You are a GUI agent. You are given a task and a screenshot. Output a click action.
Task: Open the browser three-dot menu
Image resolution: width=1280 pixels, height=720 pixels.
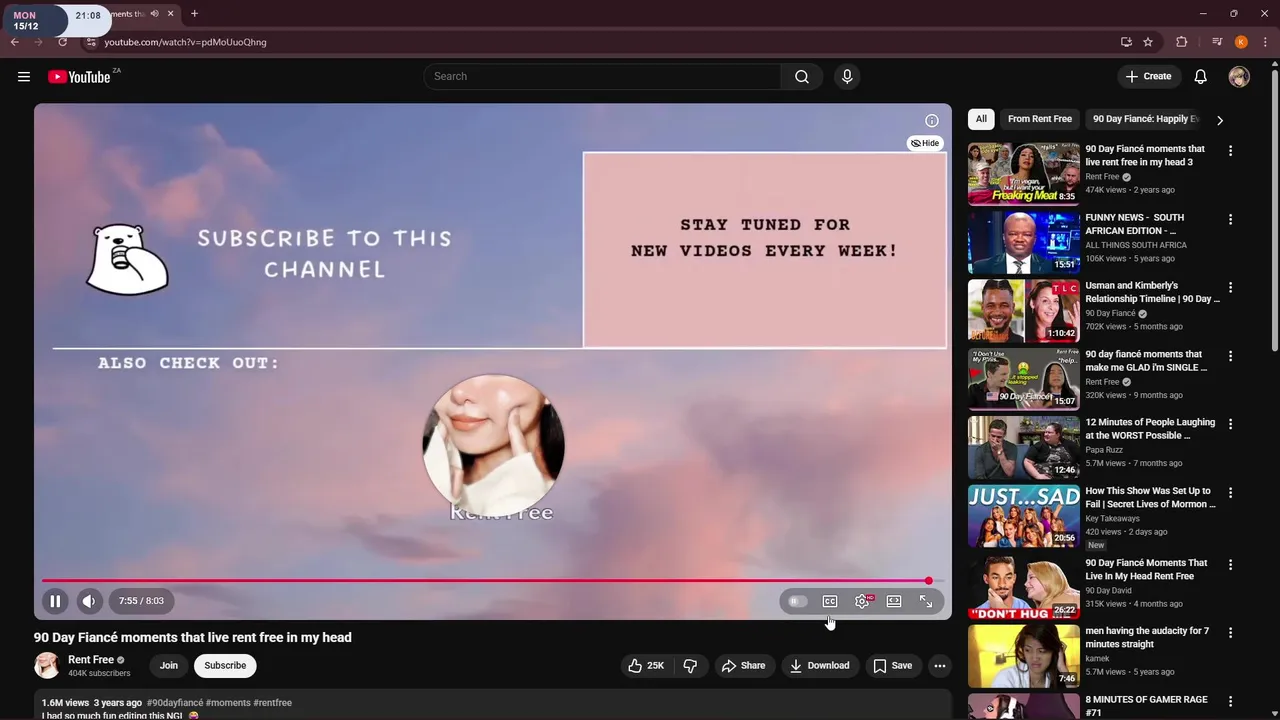coord(1265,42)
